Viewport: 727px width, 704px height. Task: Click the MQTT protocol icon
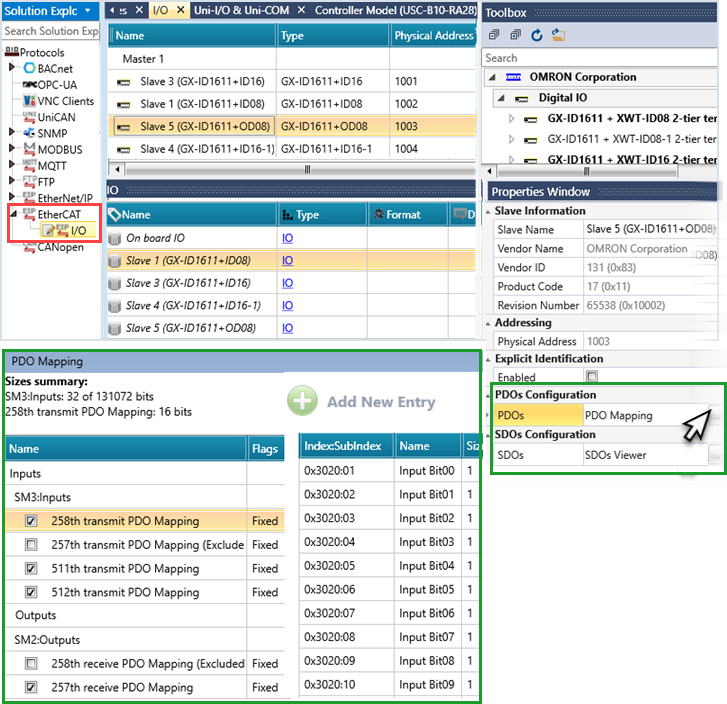[x=29, y=165]
